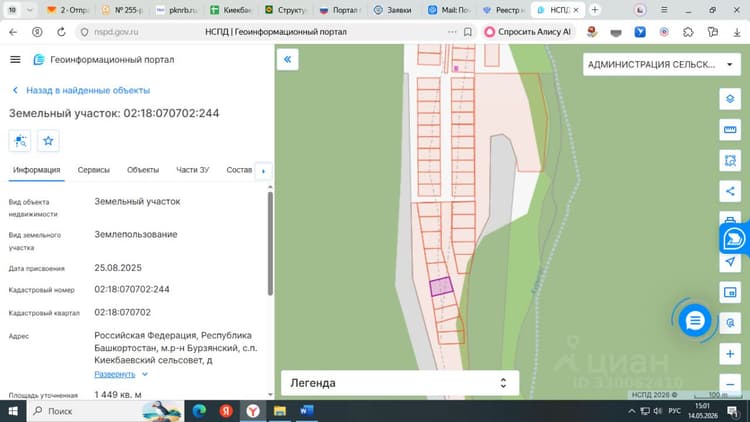Switch to the Заявки browser tab
This screenshot has height=422, width=750.
point(392,10)
